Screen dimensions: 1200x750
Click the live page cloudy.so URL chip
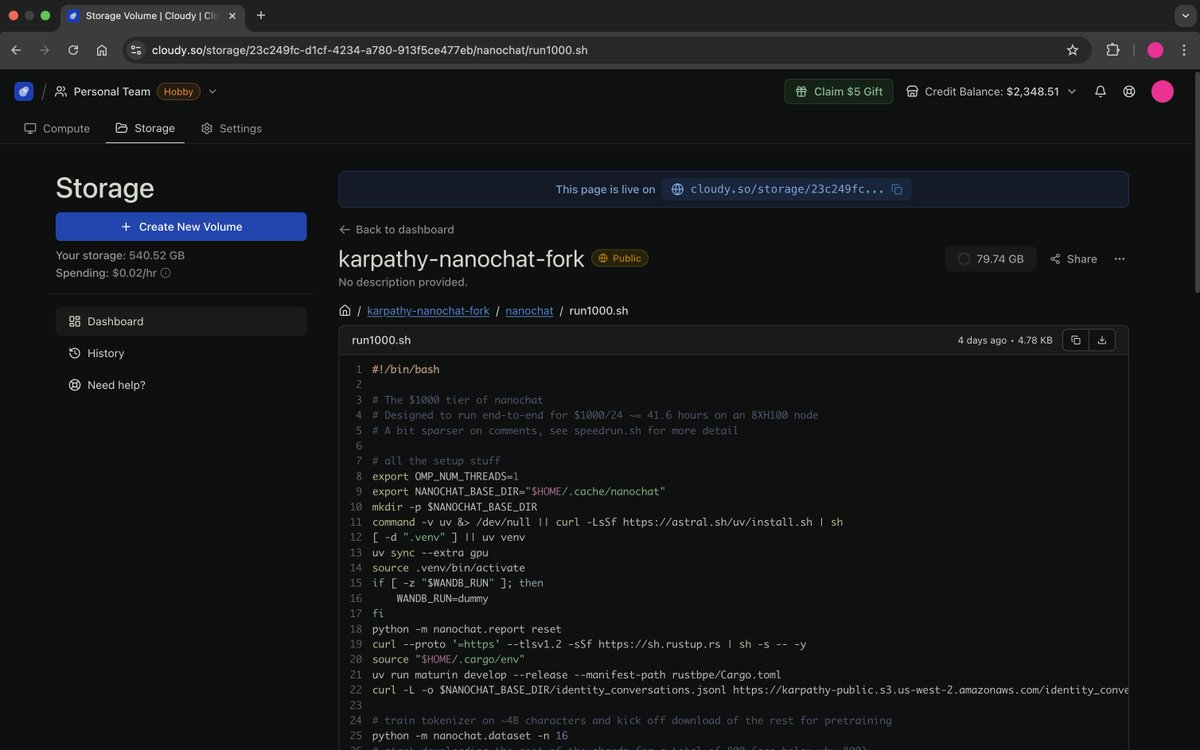tap(787, 189)
